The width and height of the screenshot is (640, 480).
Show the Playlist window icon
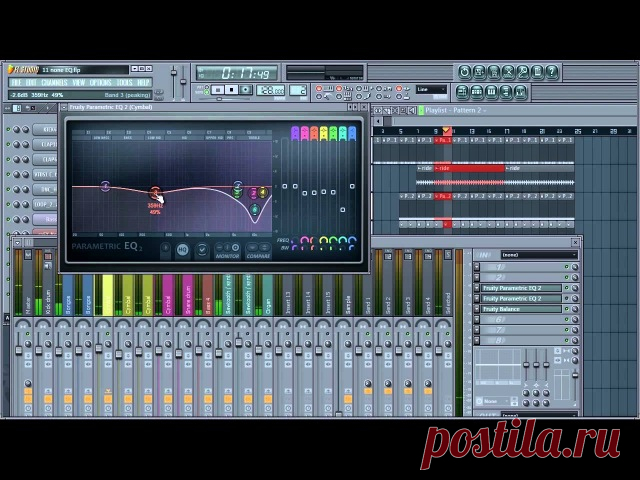[462, 92]
